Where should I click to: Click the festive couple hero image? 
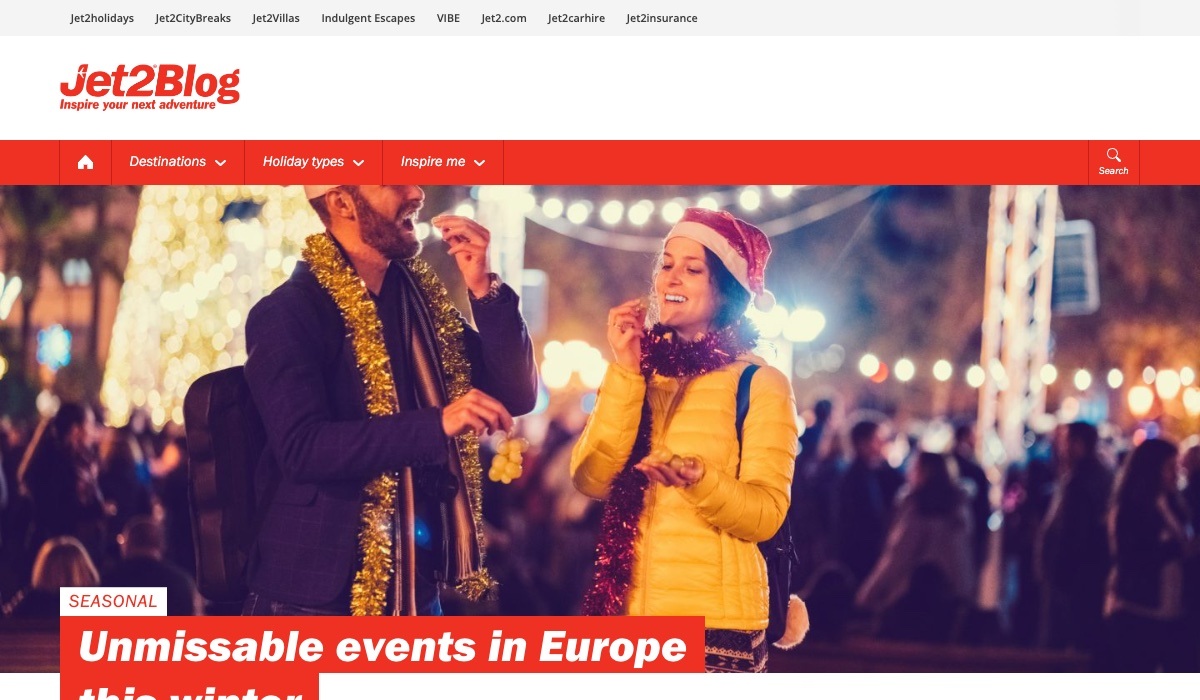click(600, 400)
